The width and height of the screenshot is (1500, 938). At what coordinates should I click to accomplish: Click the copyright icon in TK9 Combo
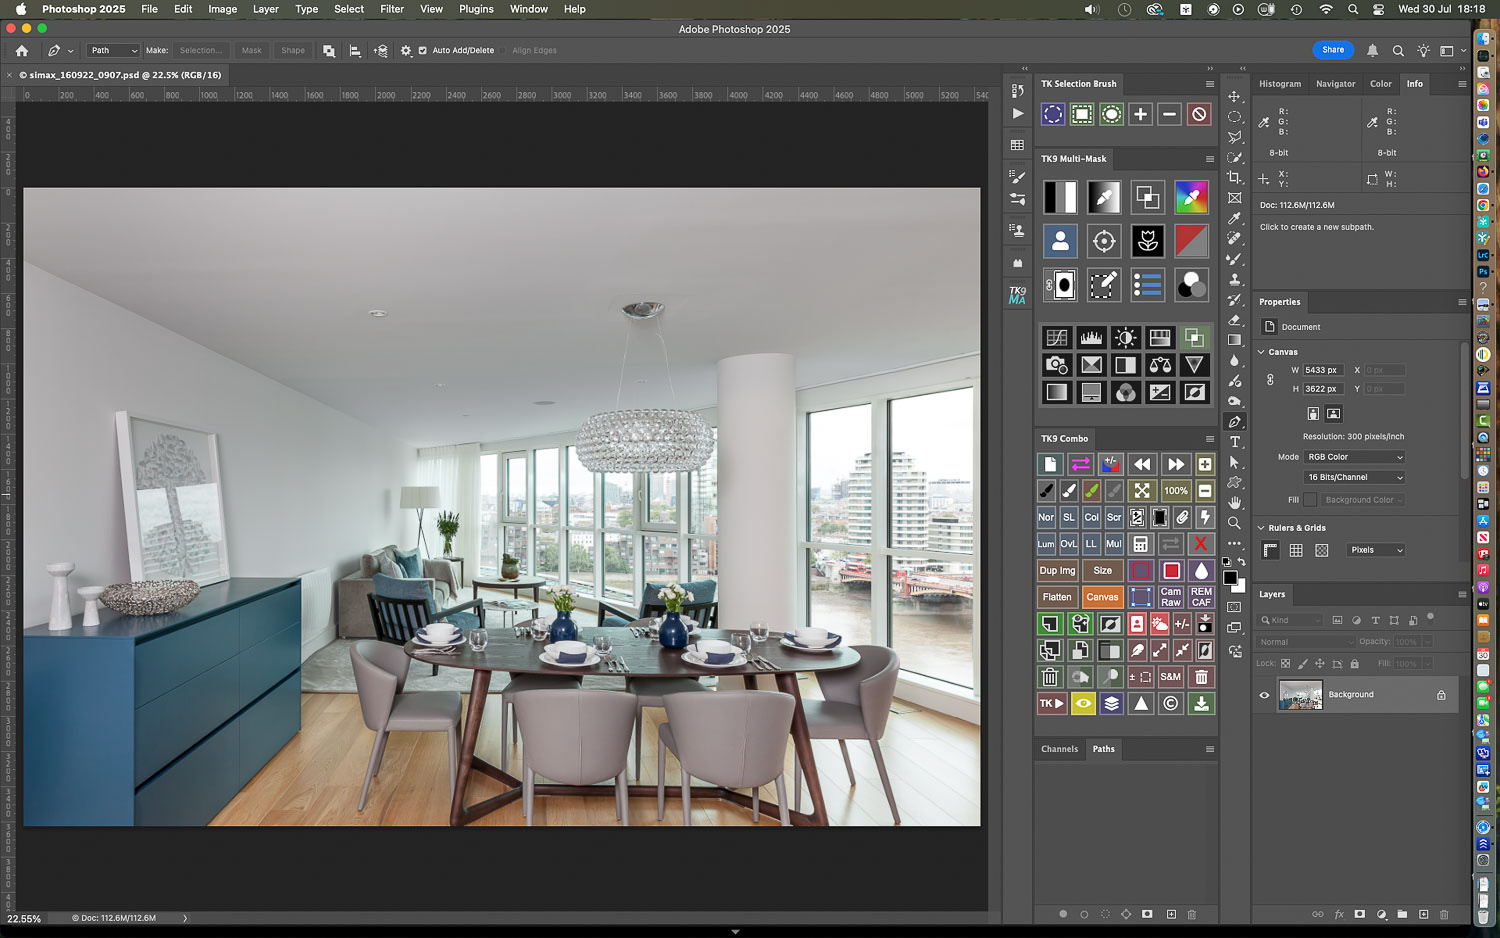pos(1170,704)
